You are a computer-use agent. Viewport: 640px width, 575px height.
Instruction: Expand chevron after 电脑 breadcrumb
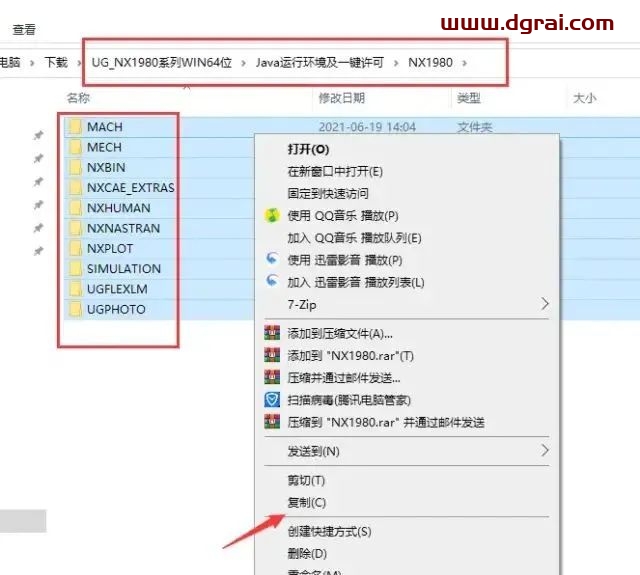(32, 63)
